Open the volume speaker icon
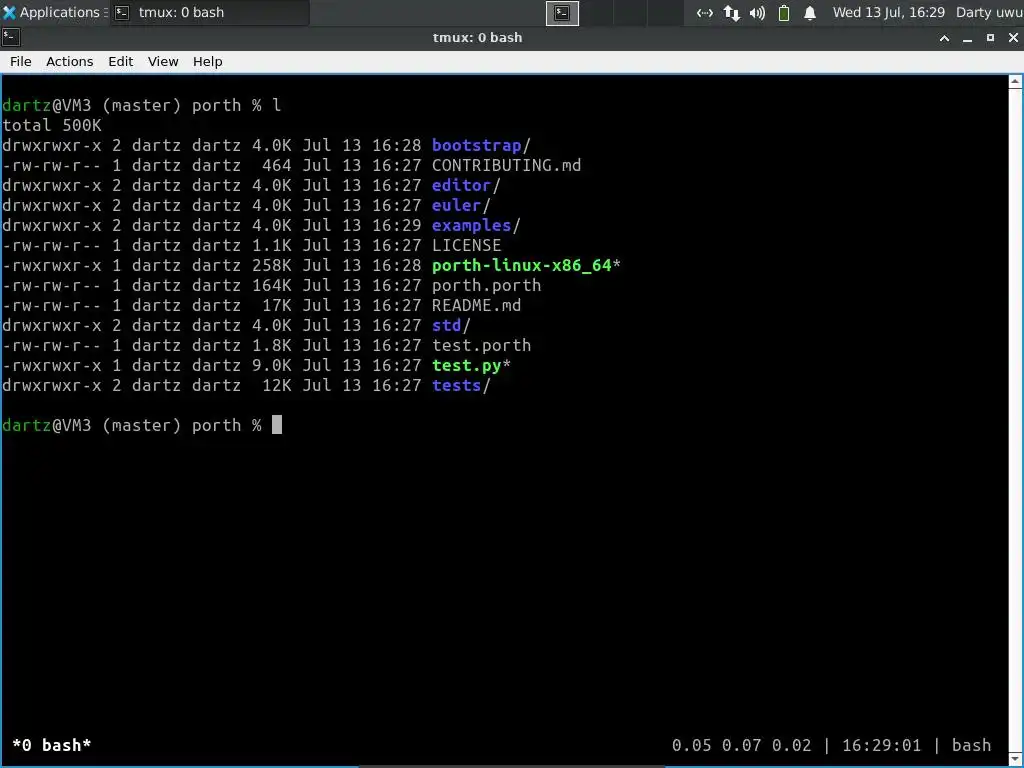This screenshot has height=768, width=1024. click(x=758, y=13)
